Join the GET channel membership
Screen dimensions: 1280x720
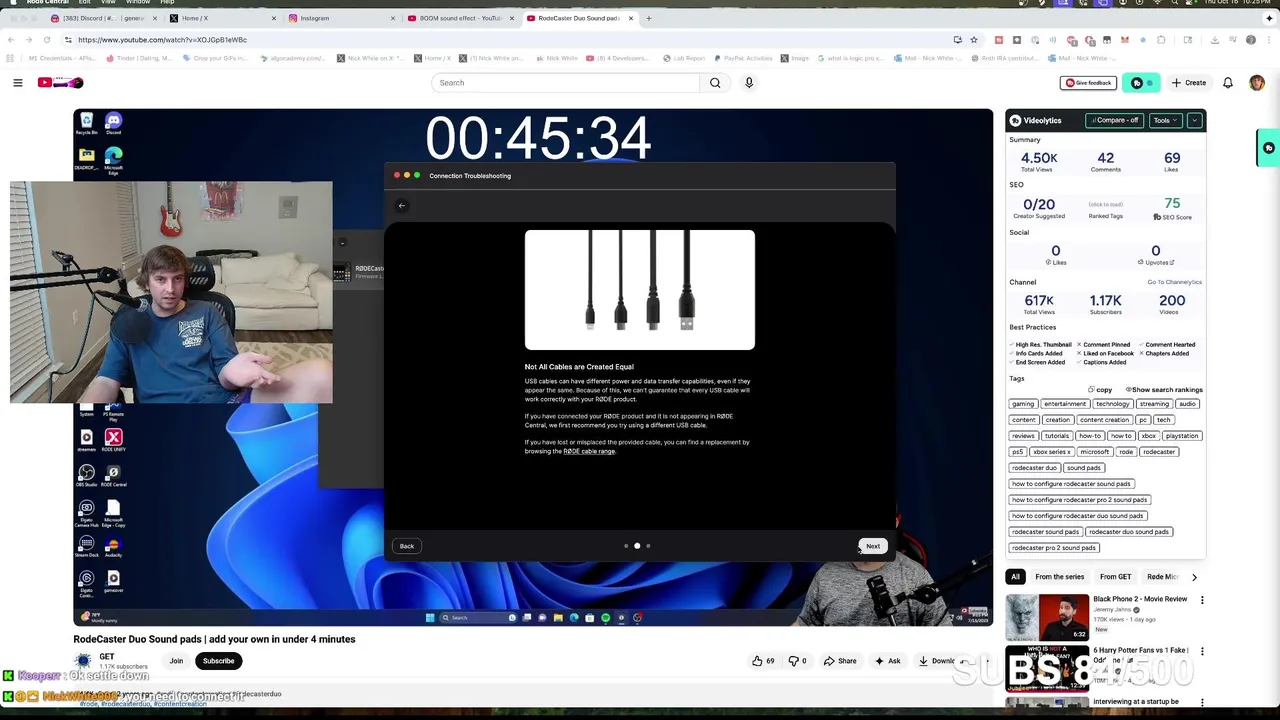pyautogui.click(x=176, y=660)
